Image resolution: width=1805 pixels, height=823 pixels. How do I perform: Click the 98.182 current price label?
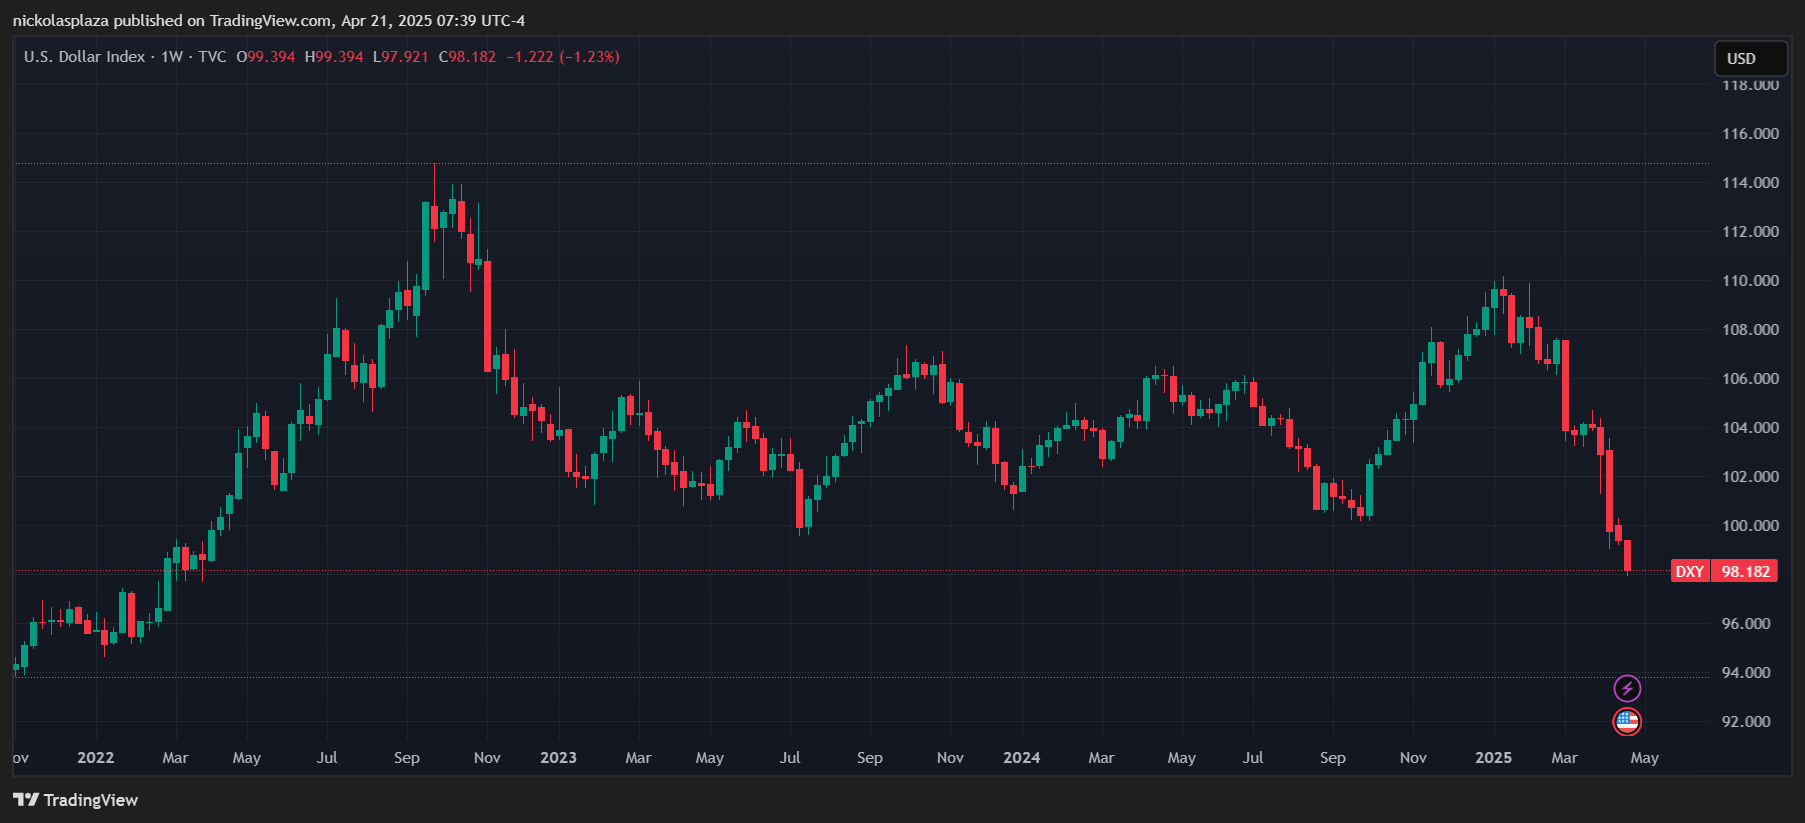pos(1745,571)
